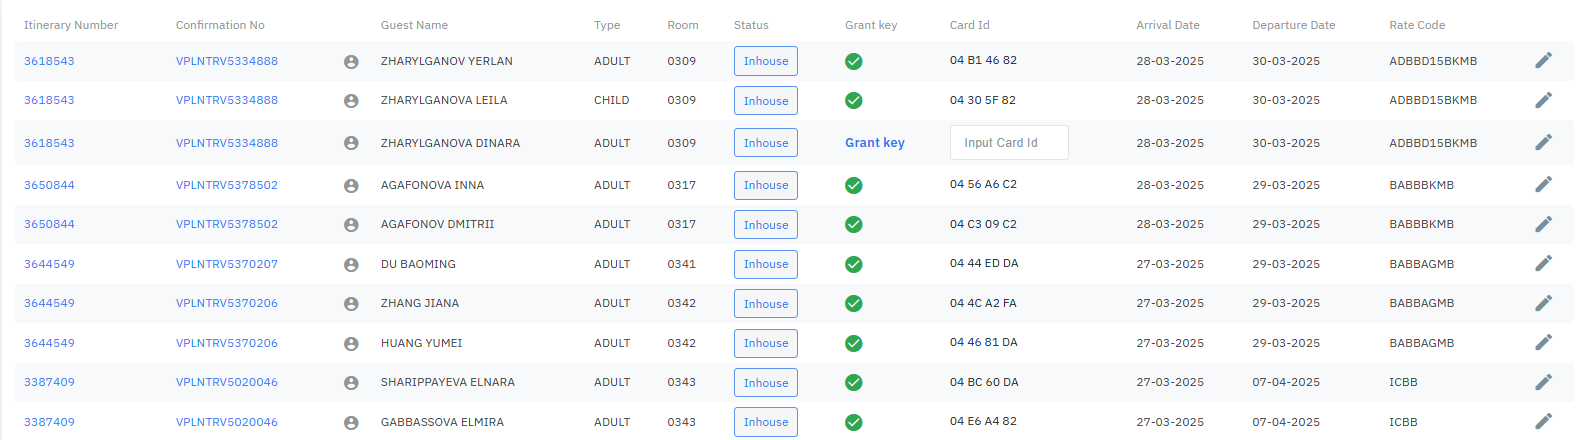The image size is (1582, 440).
Task: Open itinerary 3644549 in HUANG YUMEI row
Action: tap(49, 343)
